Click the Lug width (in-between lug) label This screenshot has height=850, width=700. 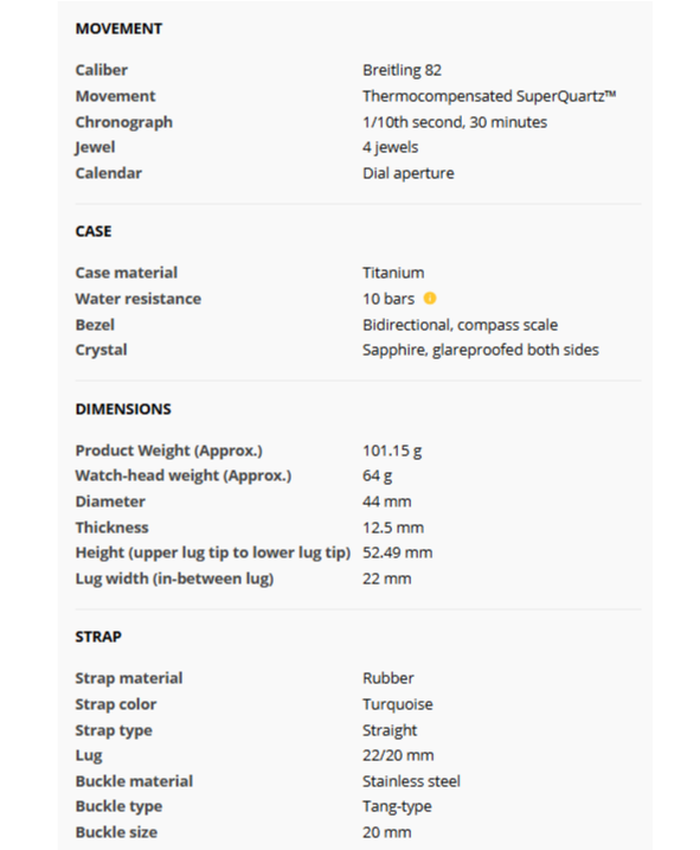tap(174, 579)
